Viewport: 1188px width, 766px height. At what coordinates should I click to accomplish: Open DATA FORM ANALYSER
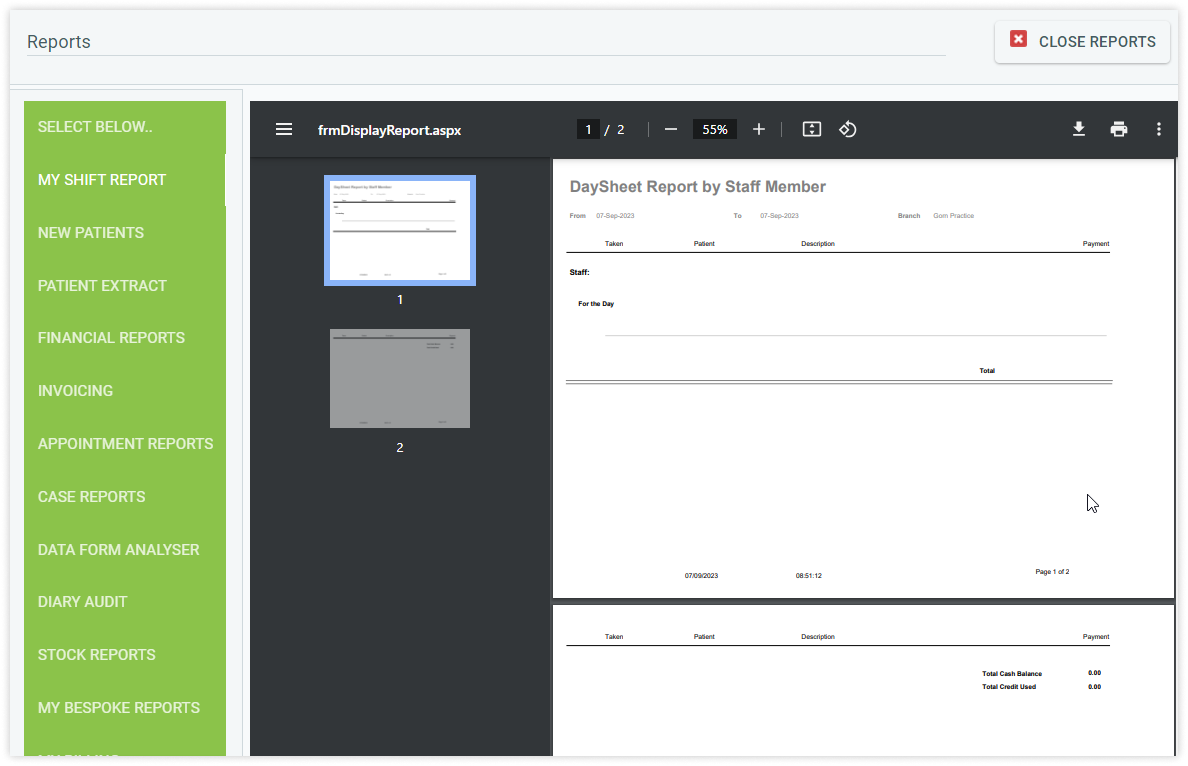125,550
